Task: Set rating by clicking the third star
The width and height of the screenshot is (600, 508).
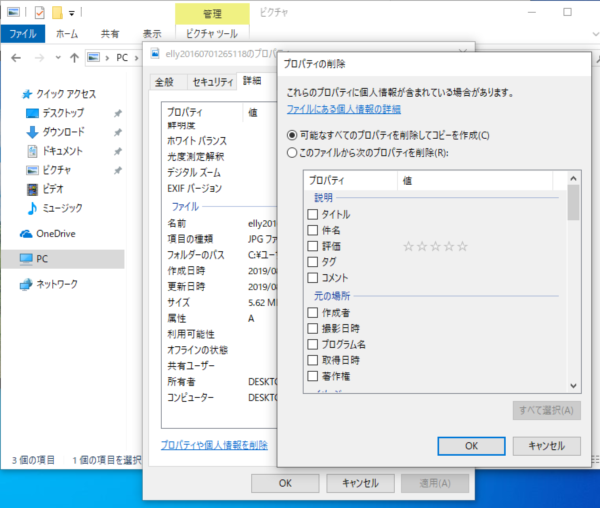Action: pyautogui.click(x=435, y=246)
